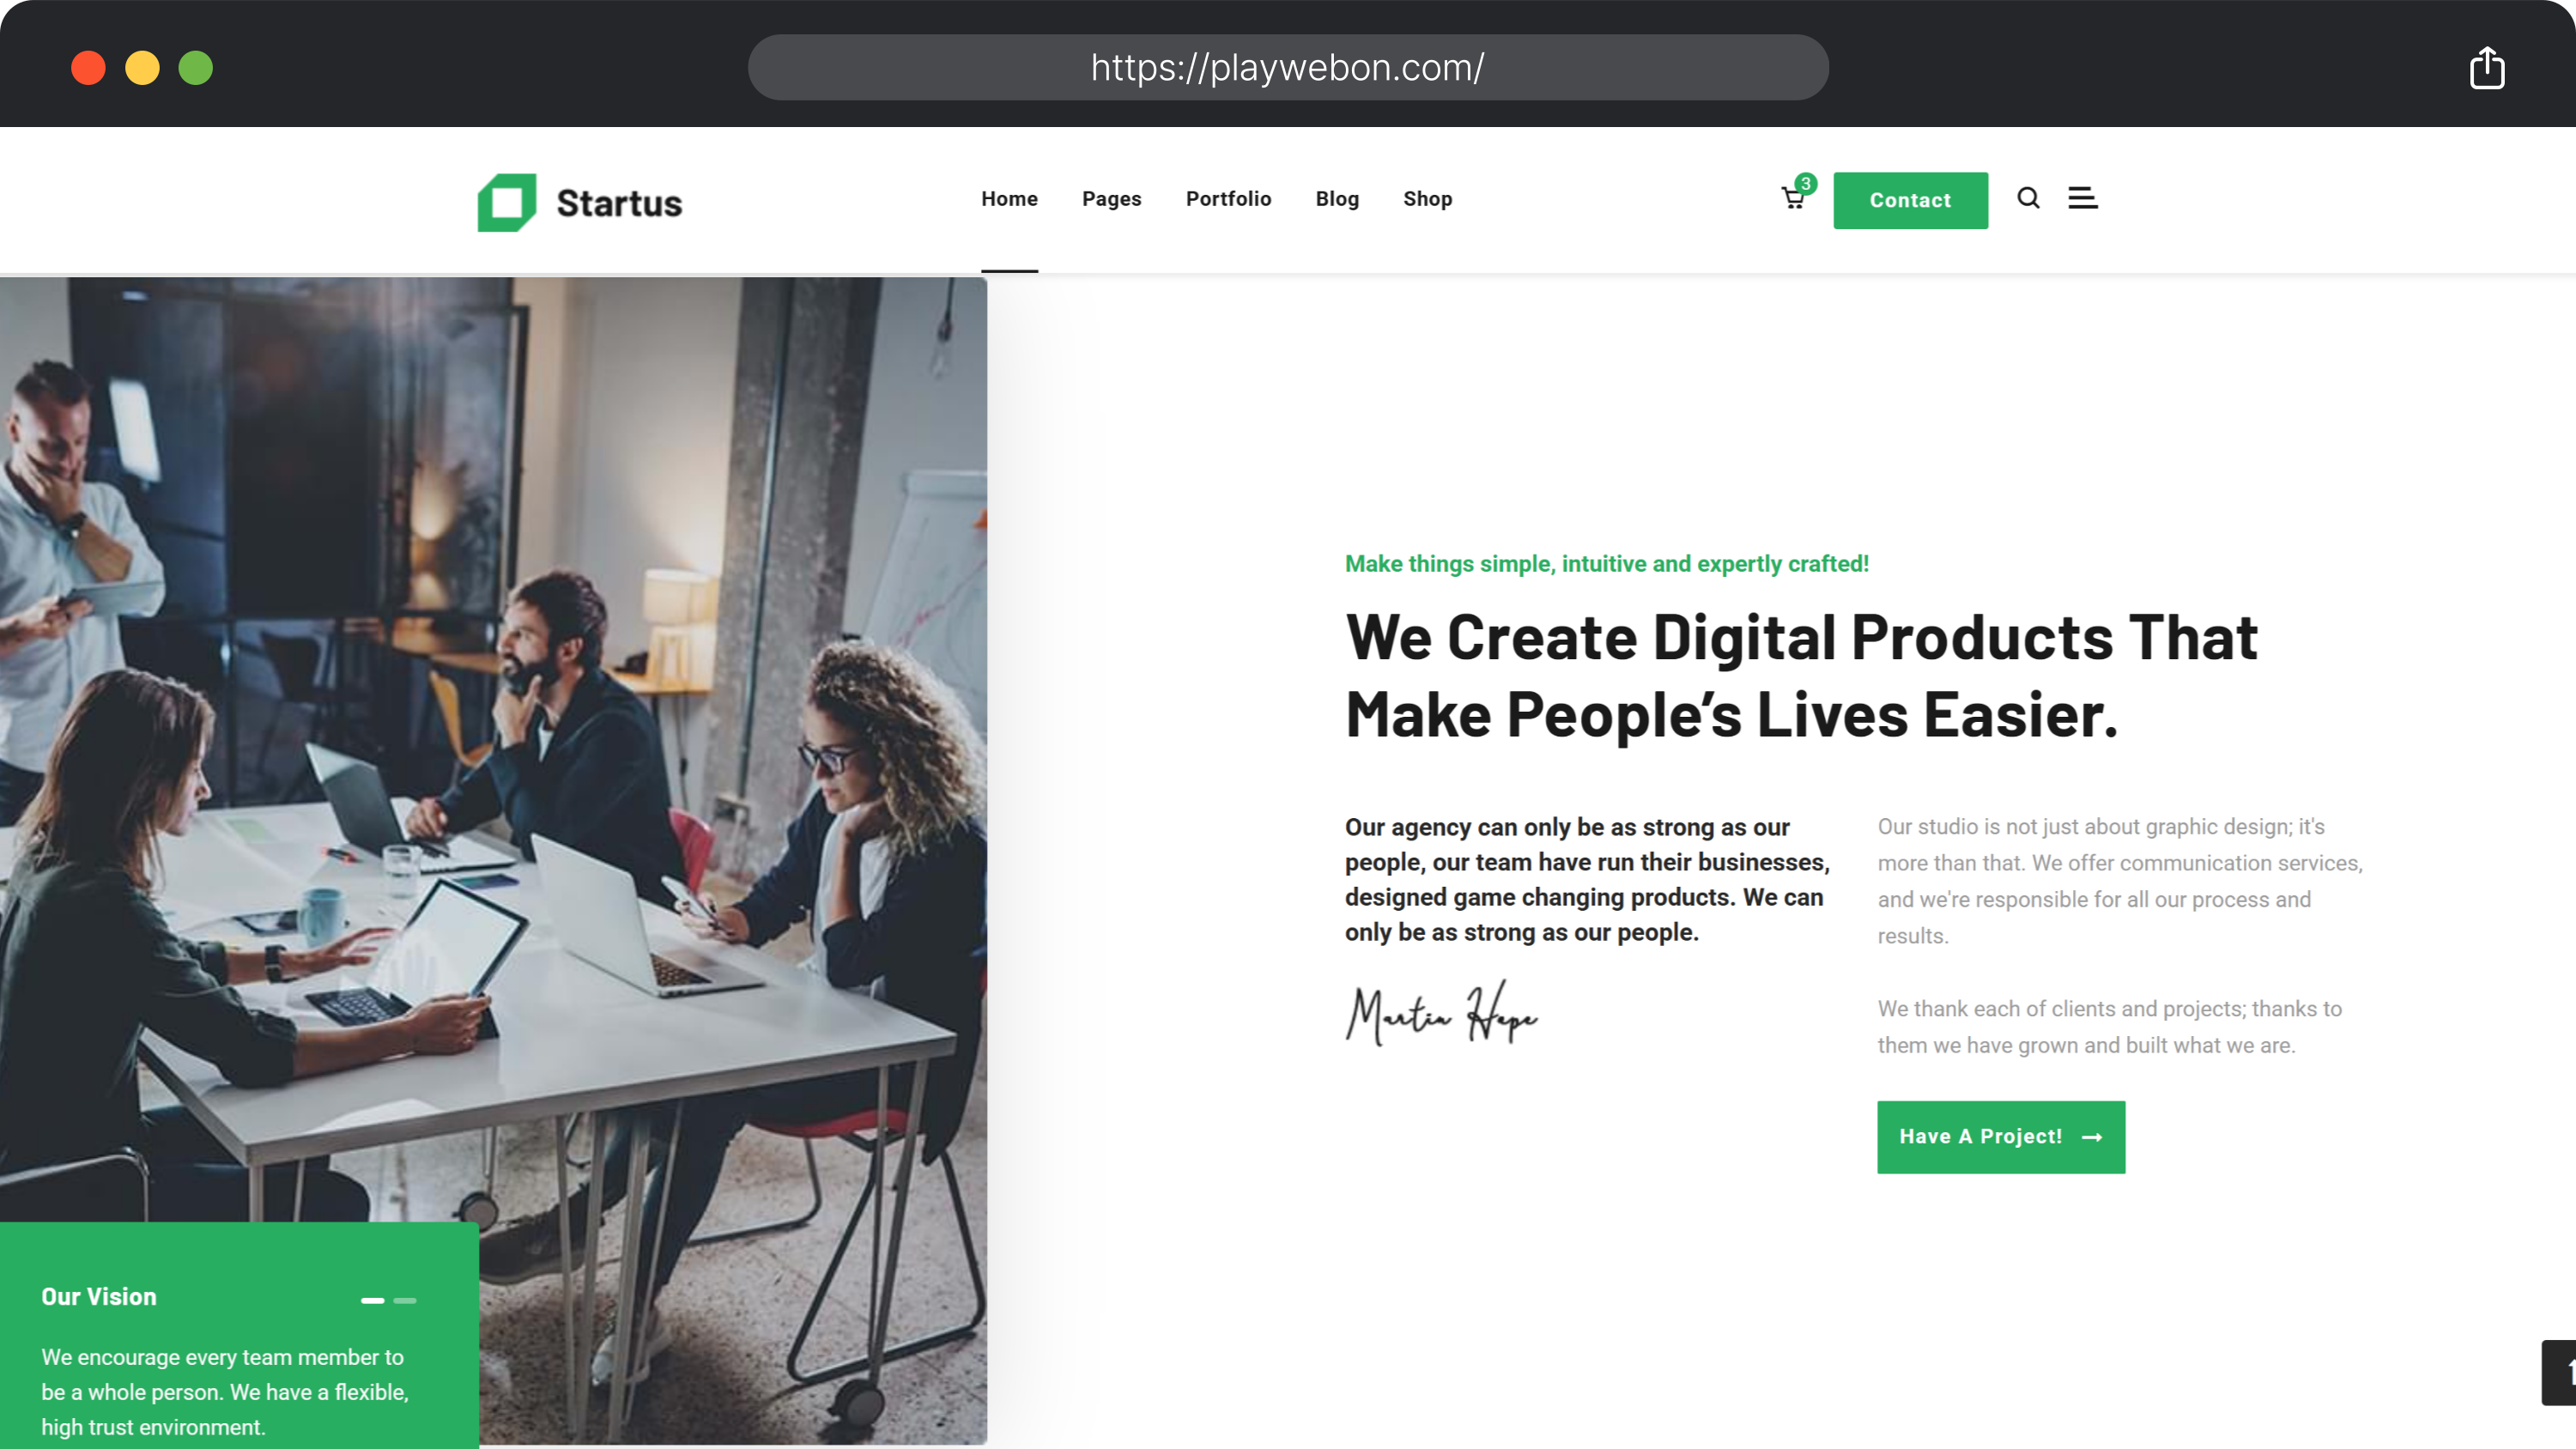Click the search magnifier icon
Screen dimensions: 2576x1449
pyautogui.click(x=2028, y=198)
